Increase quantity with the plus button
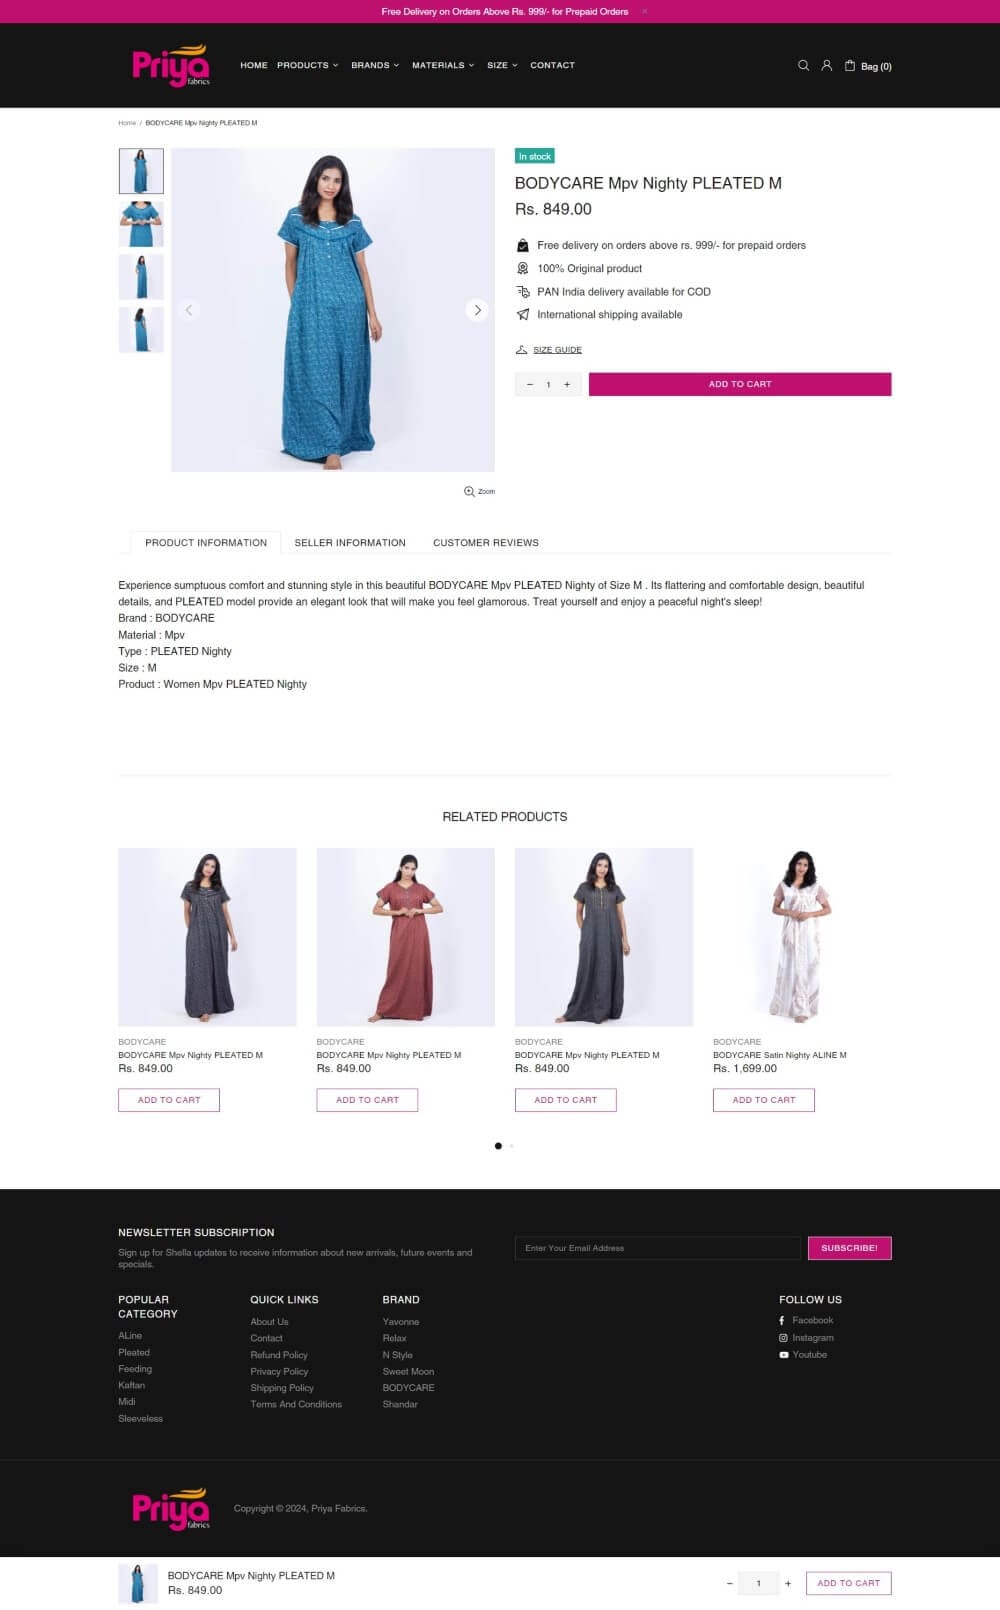The image size is (1000, 1610). tap(567, 384)
